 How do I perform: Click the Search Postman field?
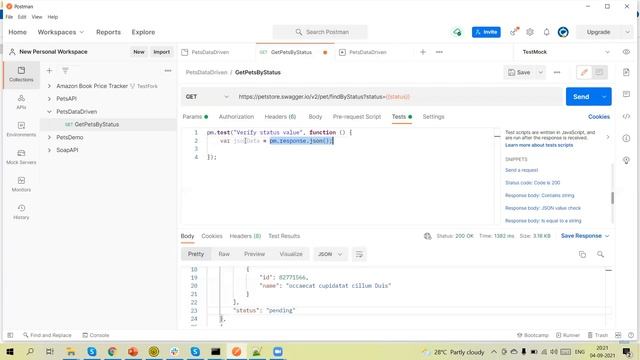point(320,32)
